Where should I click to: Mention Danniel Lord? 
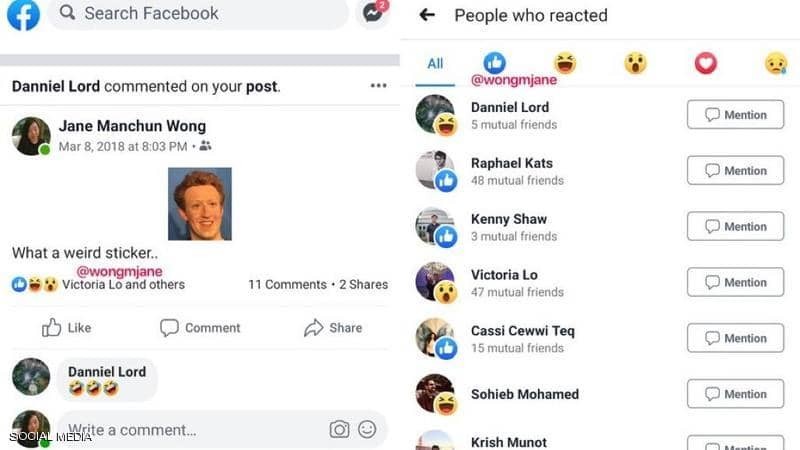(735, 115)
